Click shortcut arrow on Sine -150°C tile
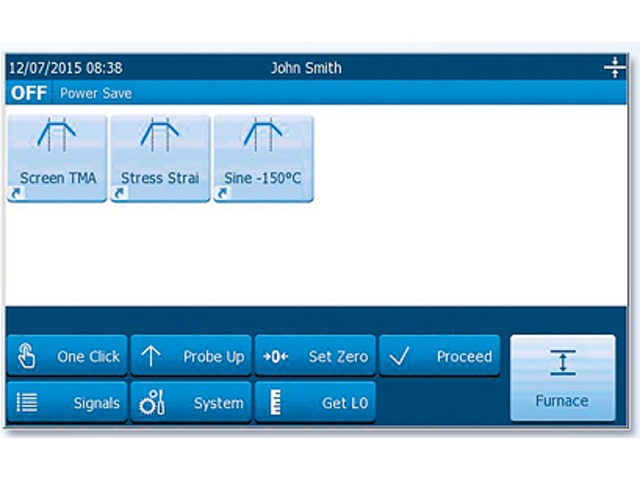The image size is (640, 480). pos(222,194)
